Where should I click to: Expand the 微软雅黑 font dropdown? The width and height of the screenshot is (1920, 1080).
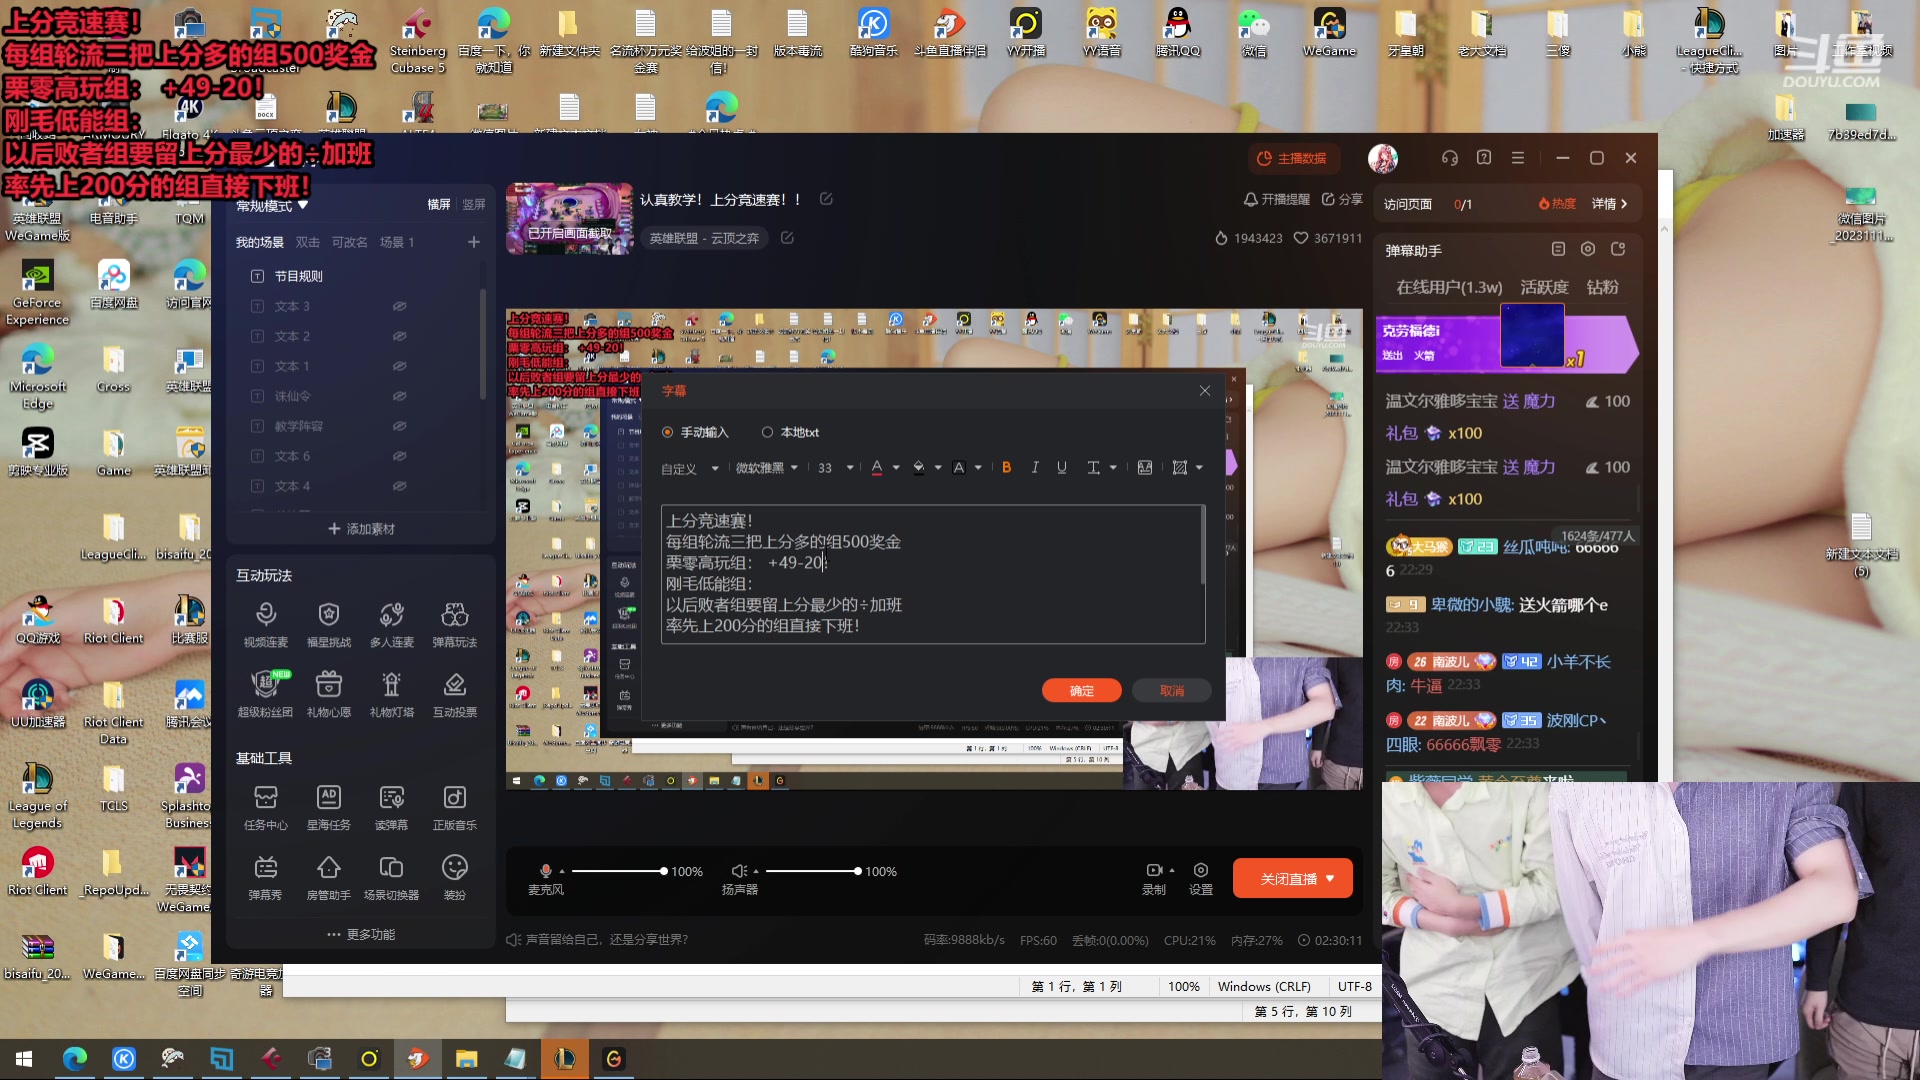(767, 468)
